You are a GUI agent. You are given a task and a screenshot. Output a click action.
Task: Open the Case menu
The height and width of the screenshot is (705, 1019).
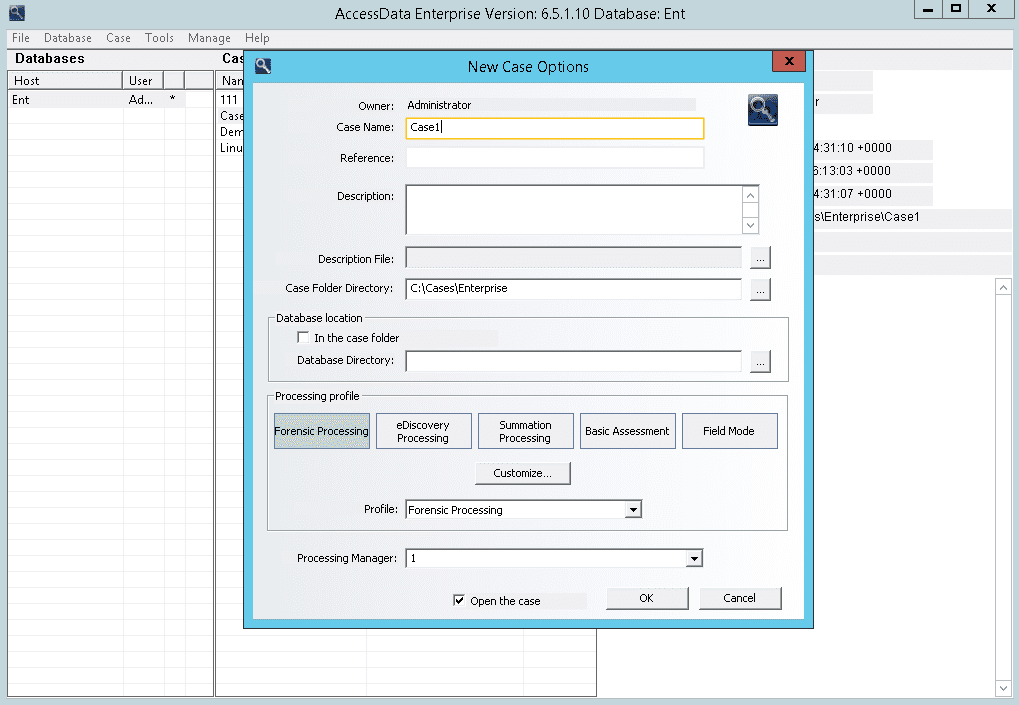point(118,38)
